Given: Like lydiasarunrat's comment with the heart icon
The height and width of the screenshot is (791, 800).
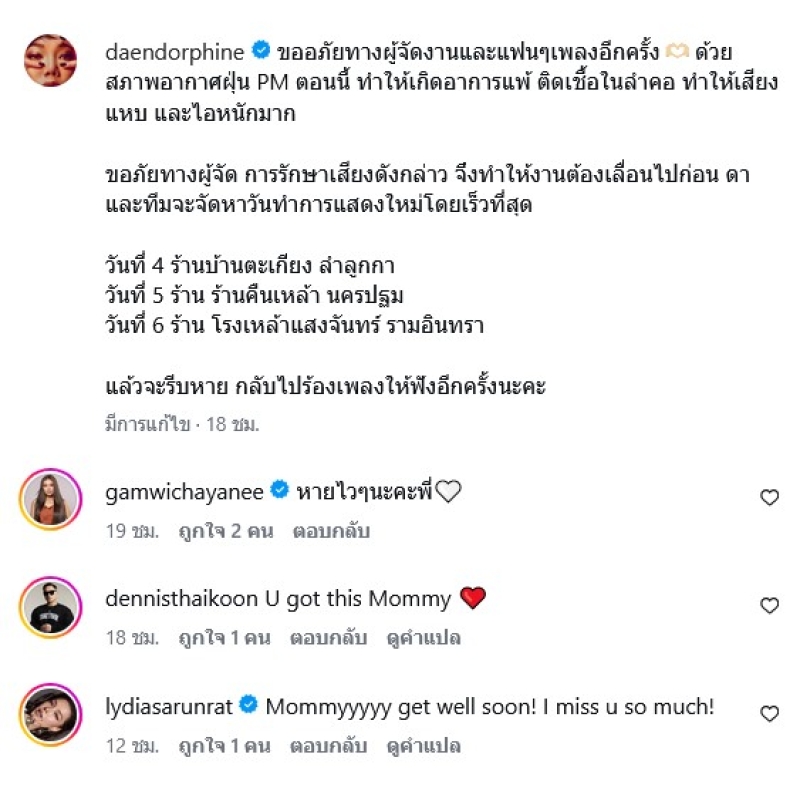Looking at the screenshot, I should click(769, 713).
